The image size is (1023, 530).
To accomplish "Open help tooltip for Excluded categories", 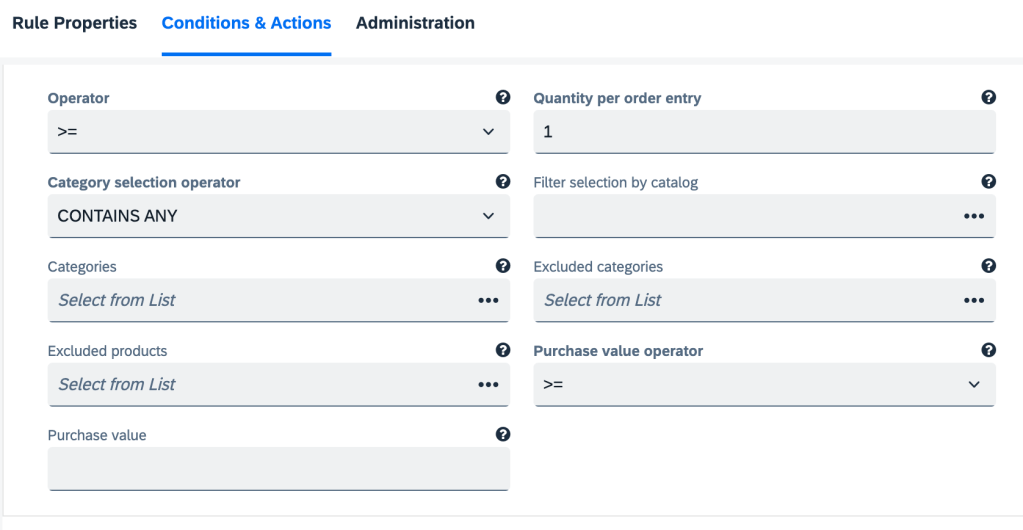I will 988,266.
